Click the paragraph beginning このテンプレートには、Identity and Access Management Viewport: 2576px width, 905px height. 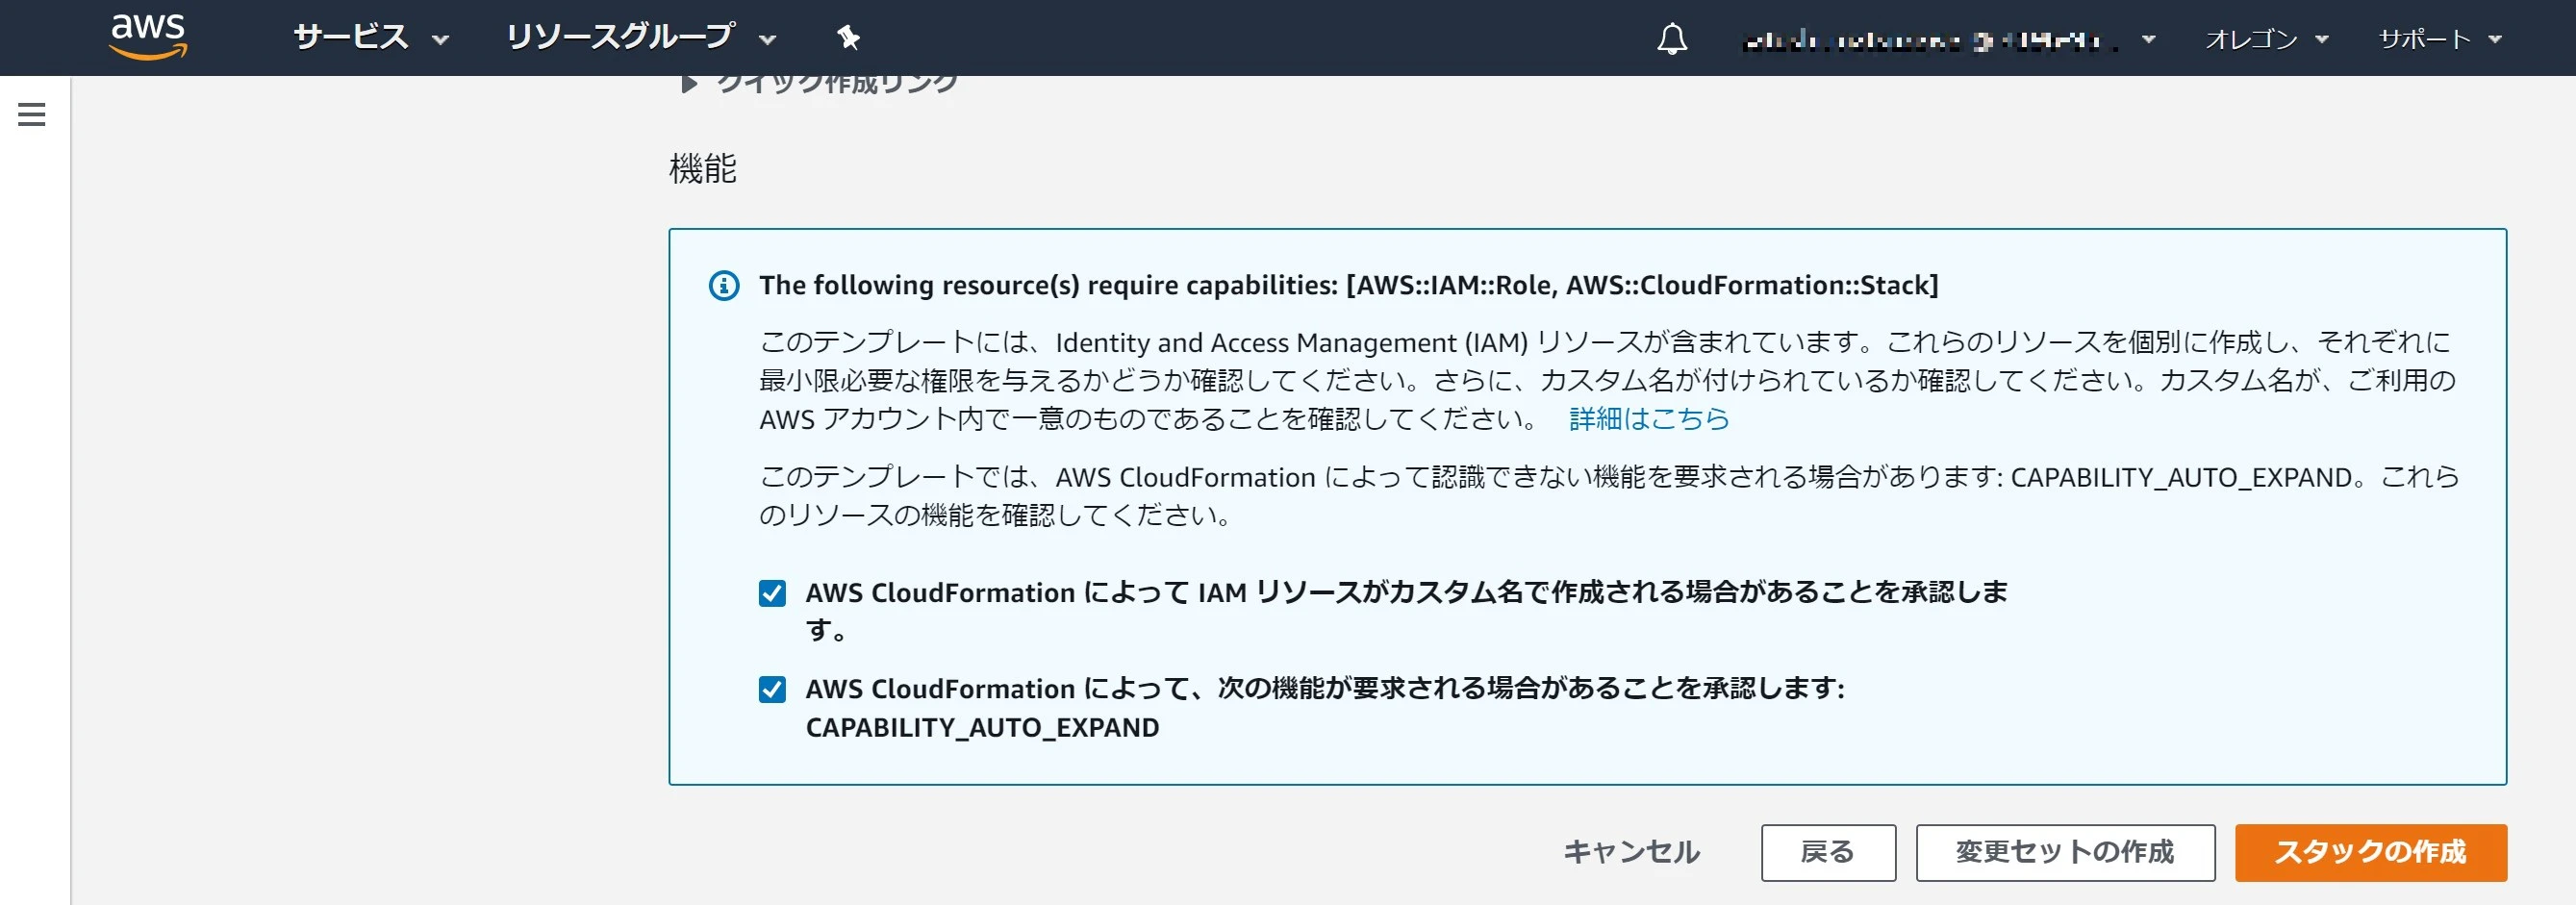[1608, 380]
